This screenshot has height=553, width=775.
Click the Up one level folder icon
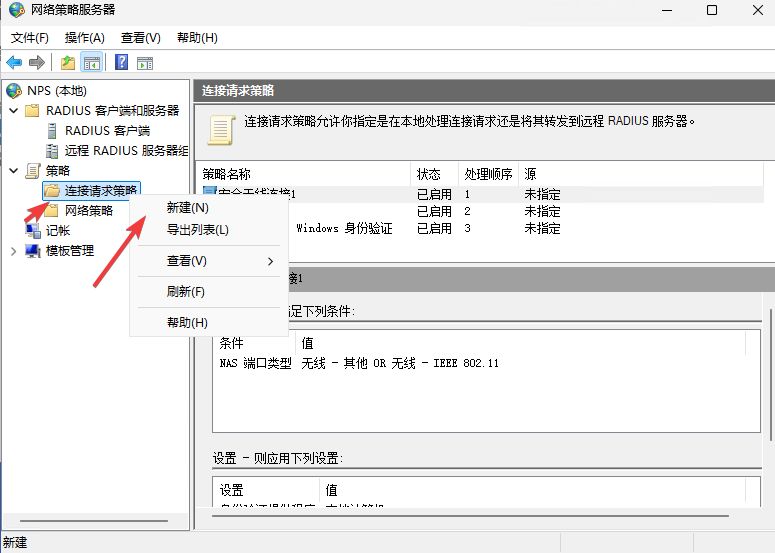(x=68, y=63)
